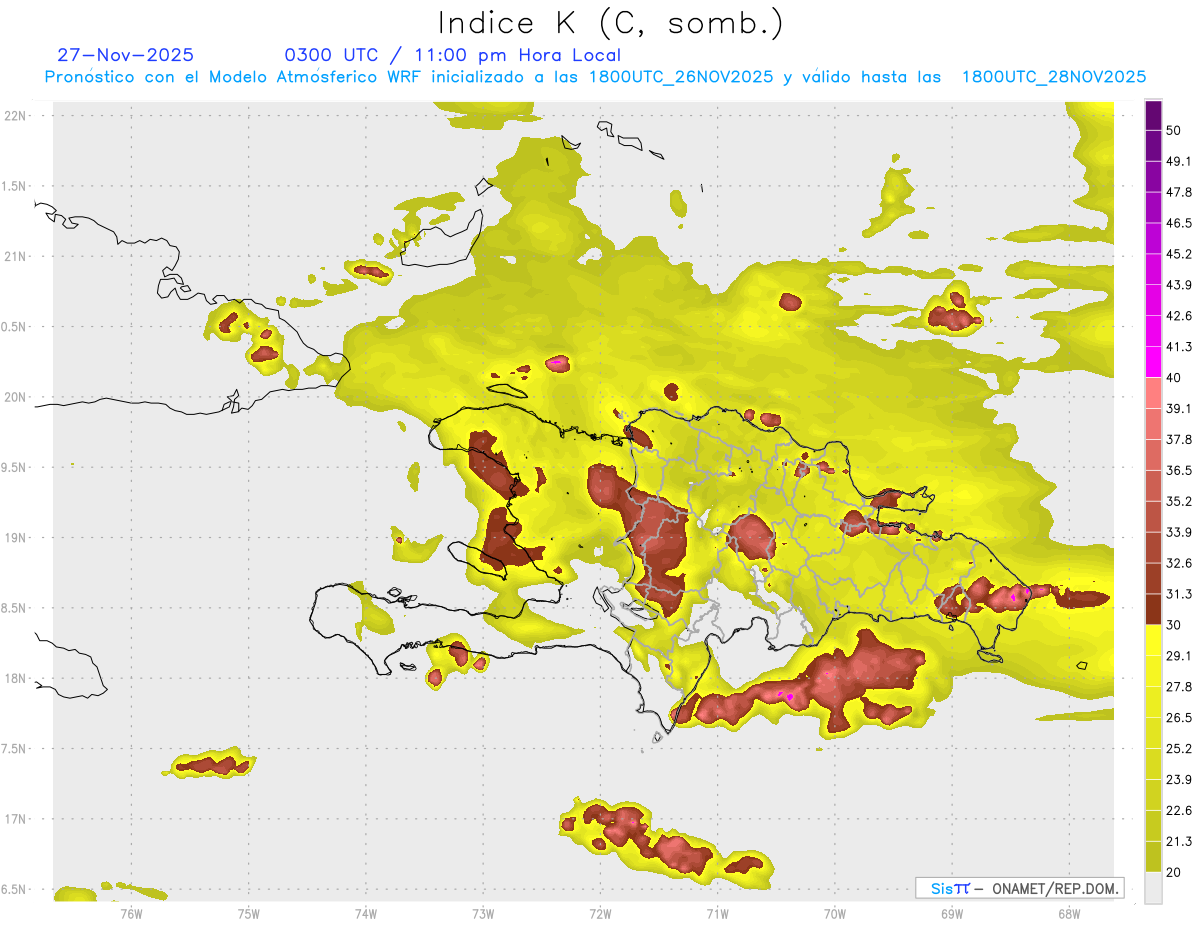Click the dark purple legend band above 50
The height and width of the screenshot is (927, 1200).
(x=1153, y=115)
